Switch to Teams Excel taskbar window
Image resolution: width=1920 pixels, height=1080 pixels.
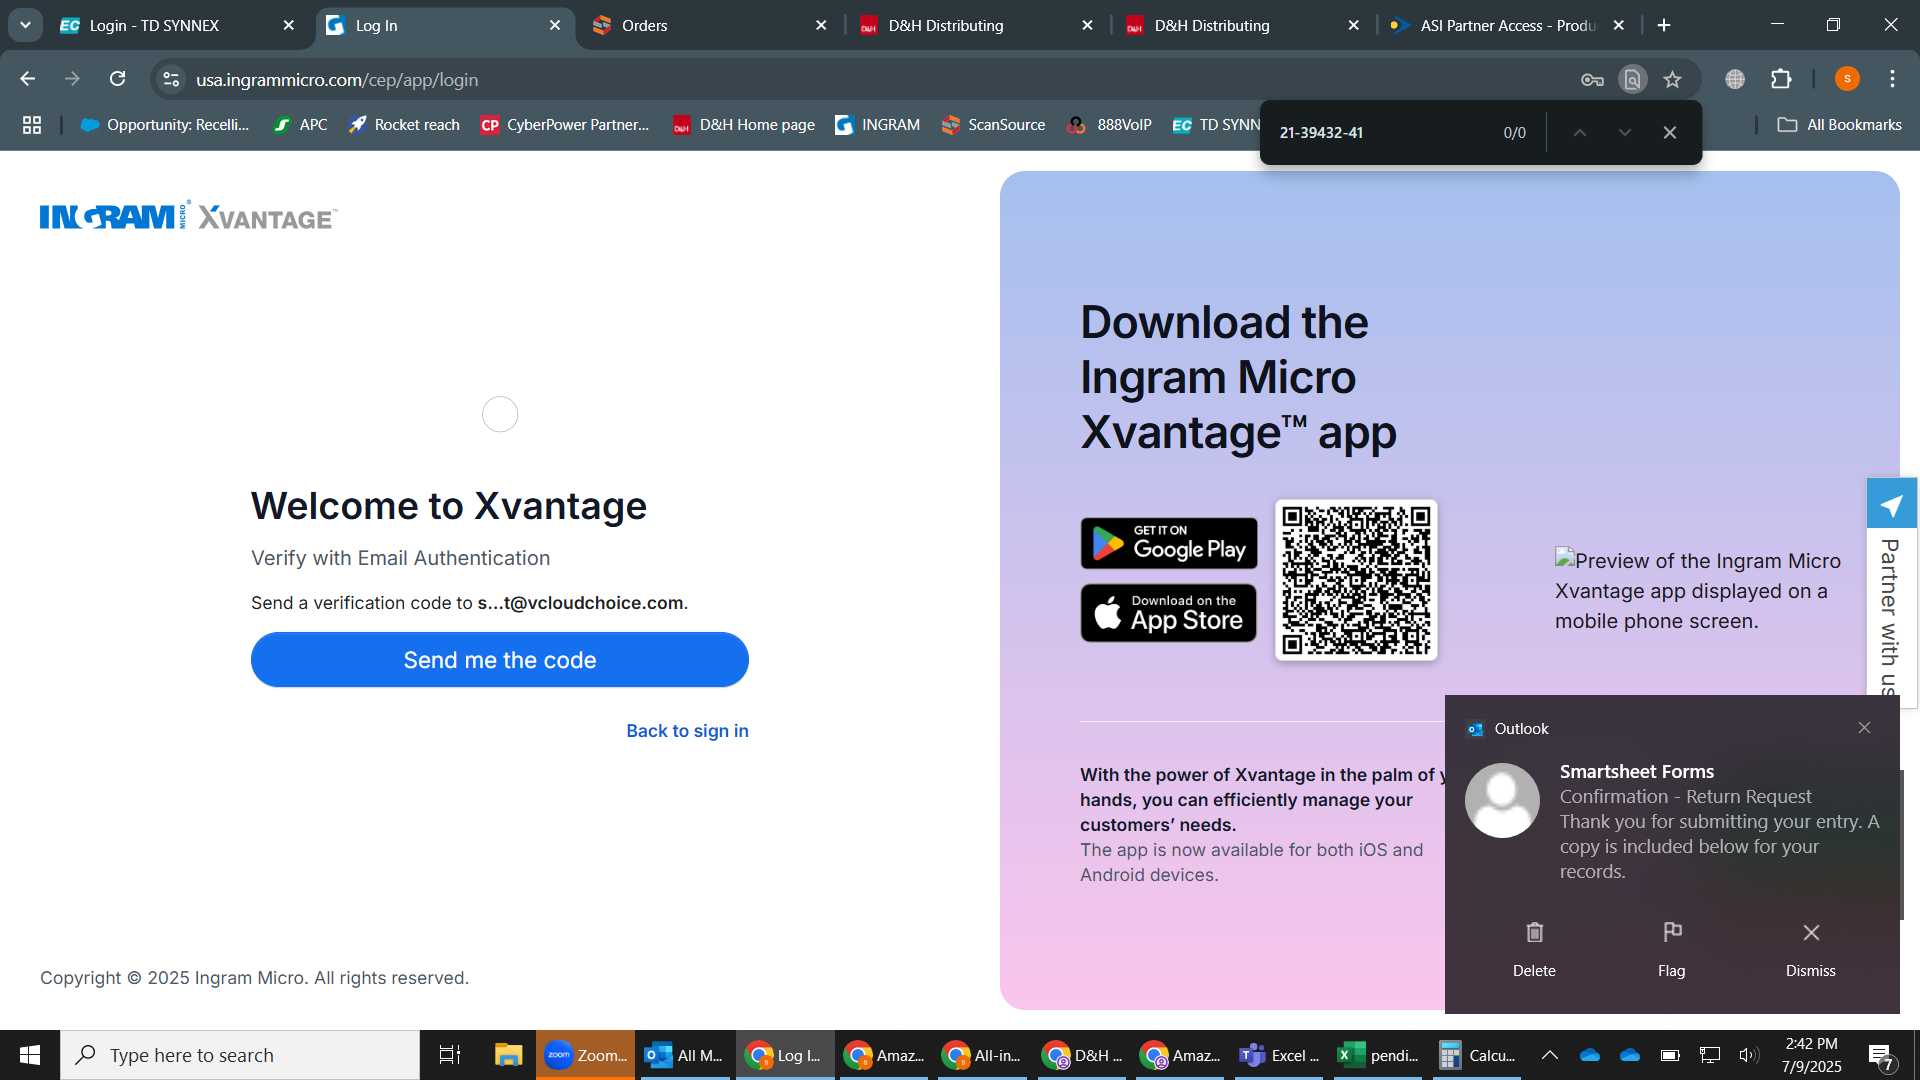[1281, 1055]
